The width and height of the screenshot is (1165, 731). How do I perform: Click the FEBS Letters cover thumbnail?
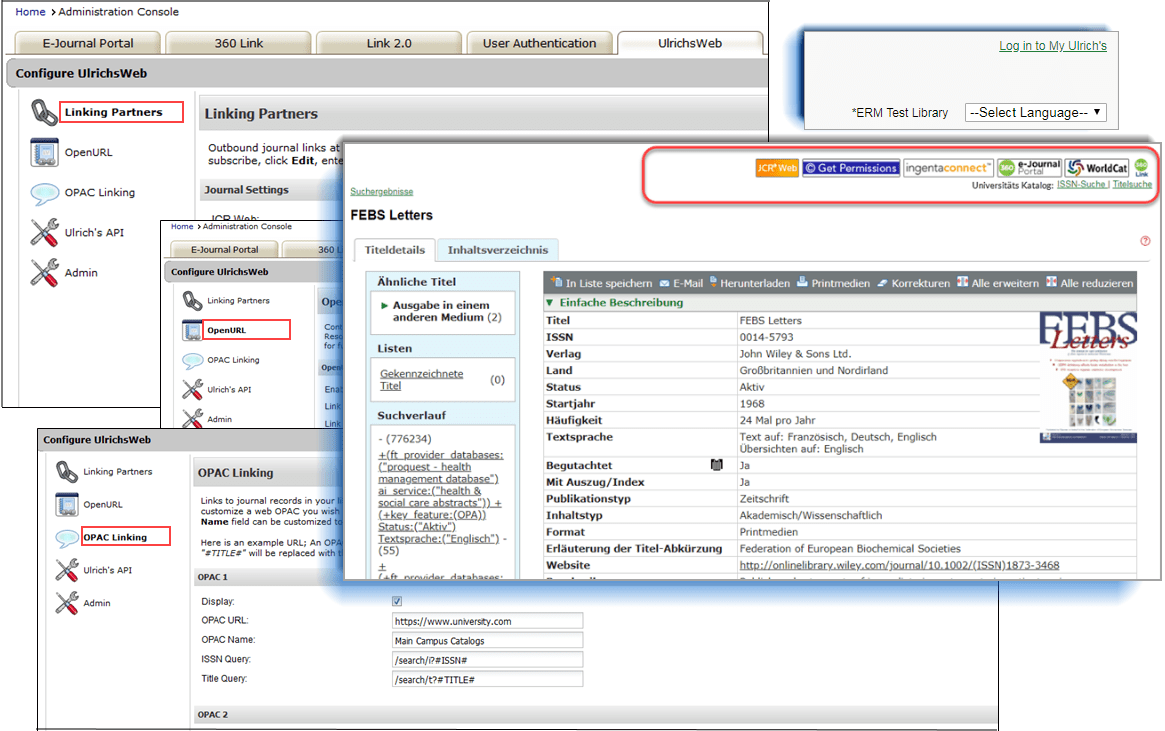1088,378
